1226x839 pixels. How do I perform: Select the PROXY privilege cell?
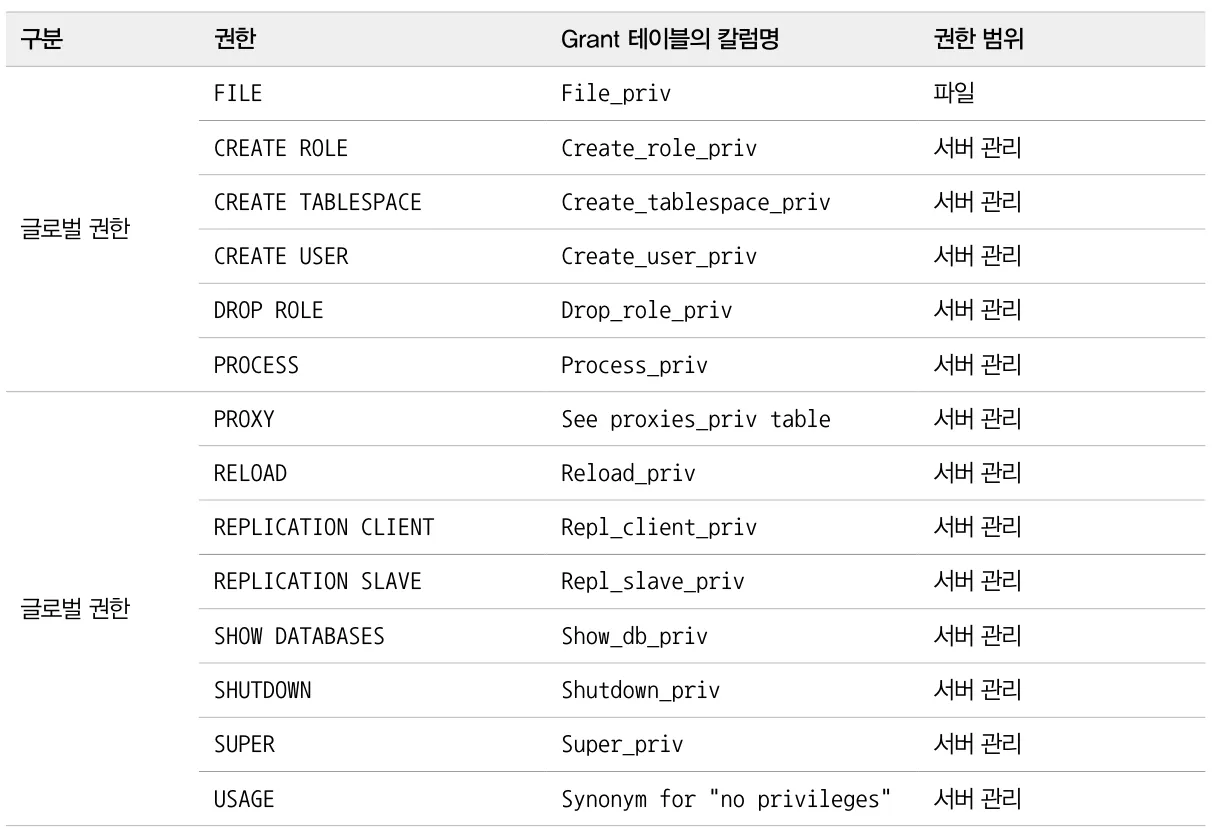244,419
